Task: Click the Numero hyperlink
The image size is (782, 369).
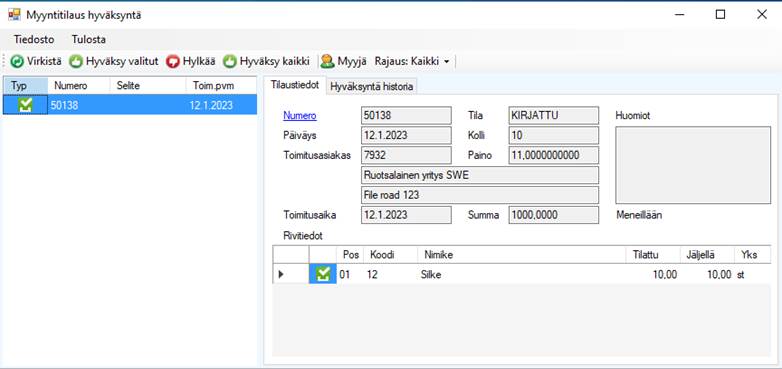Action: (x=300, y=115)
